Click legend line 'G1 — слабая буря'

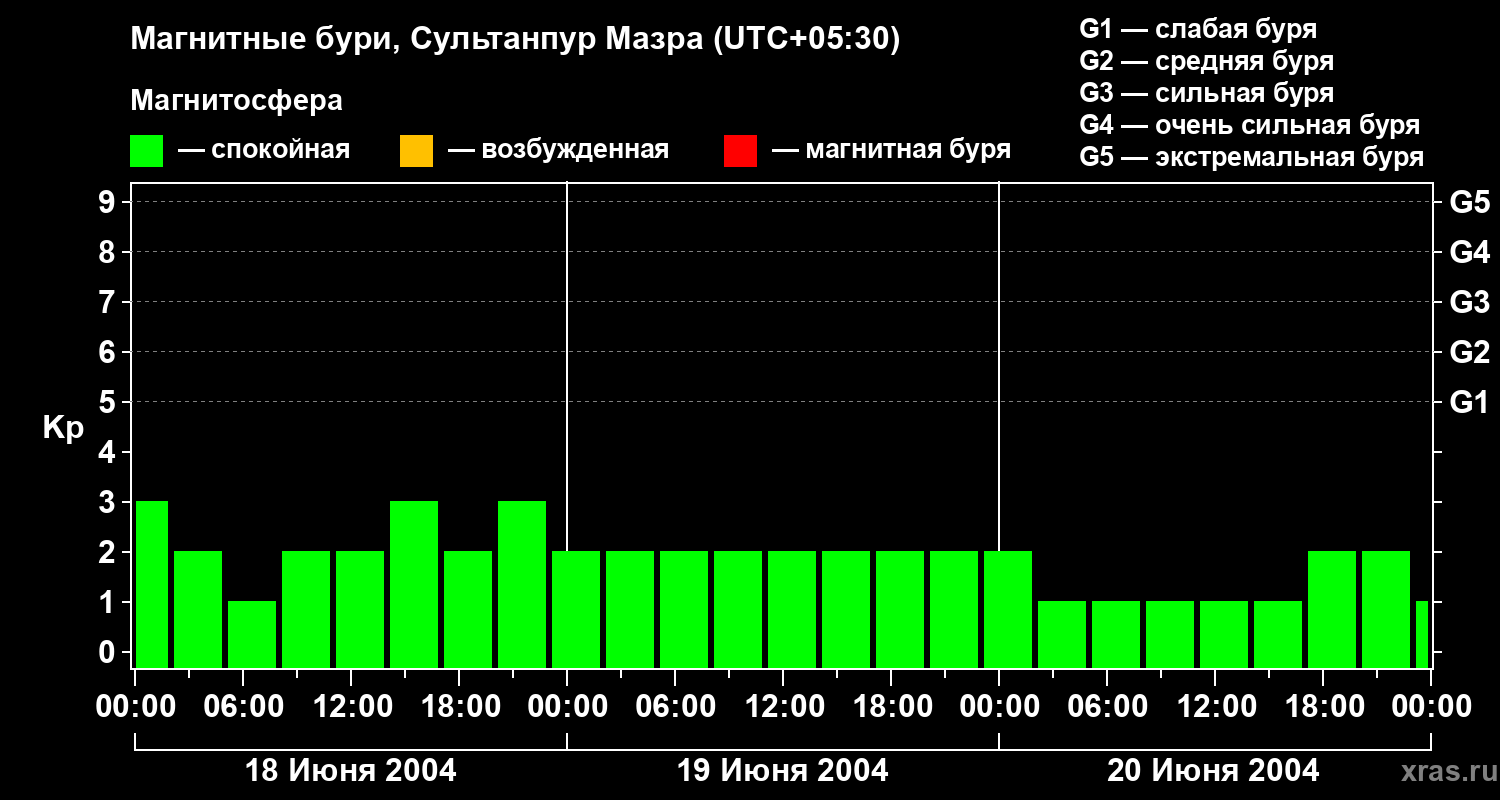[1198, 29]
